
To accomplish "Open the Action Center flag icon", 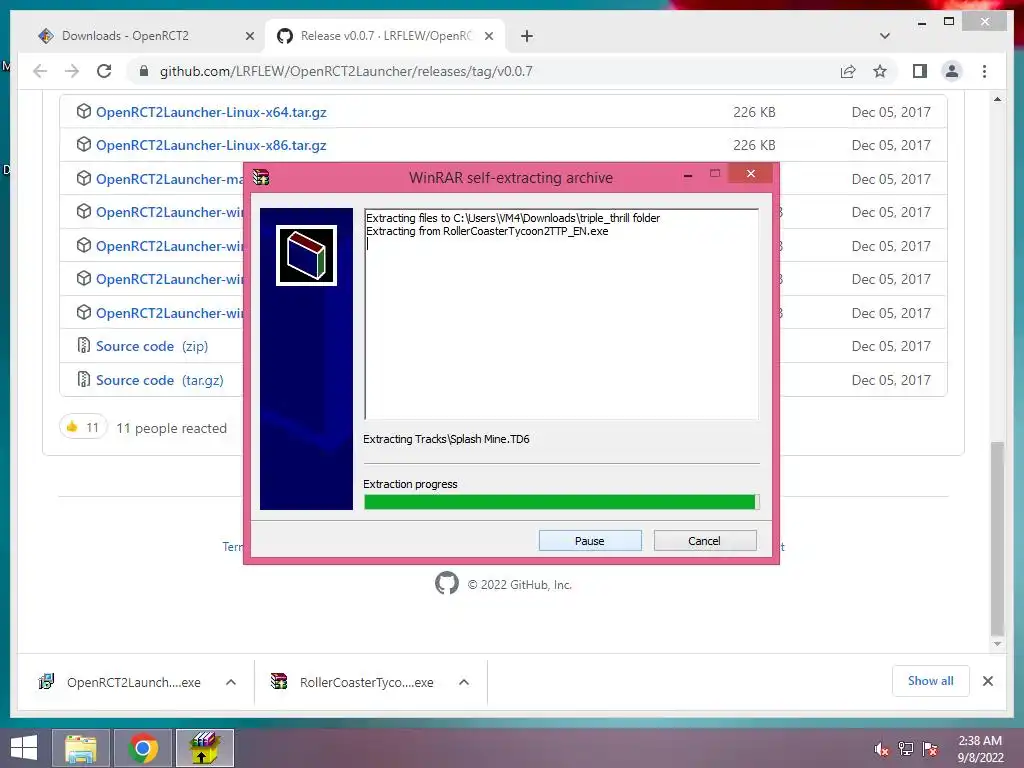I will click(931, 749).
